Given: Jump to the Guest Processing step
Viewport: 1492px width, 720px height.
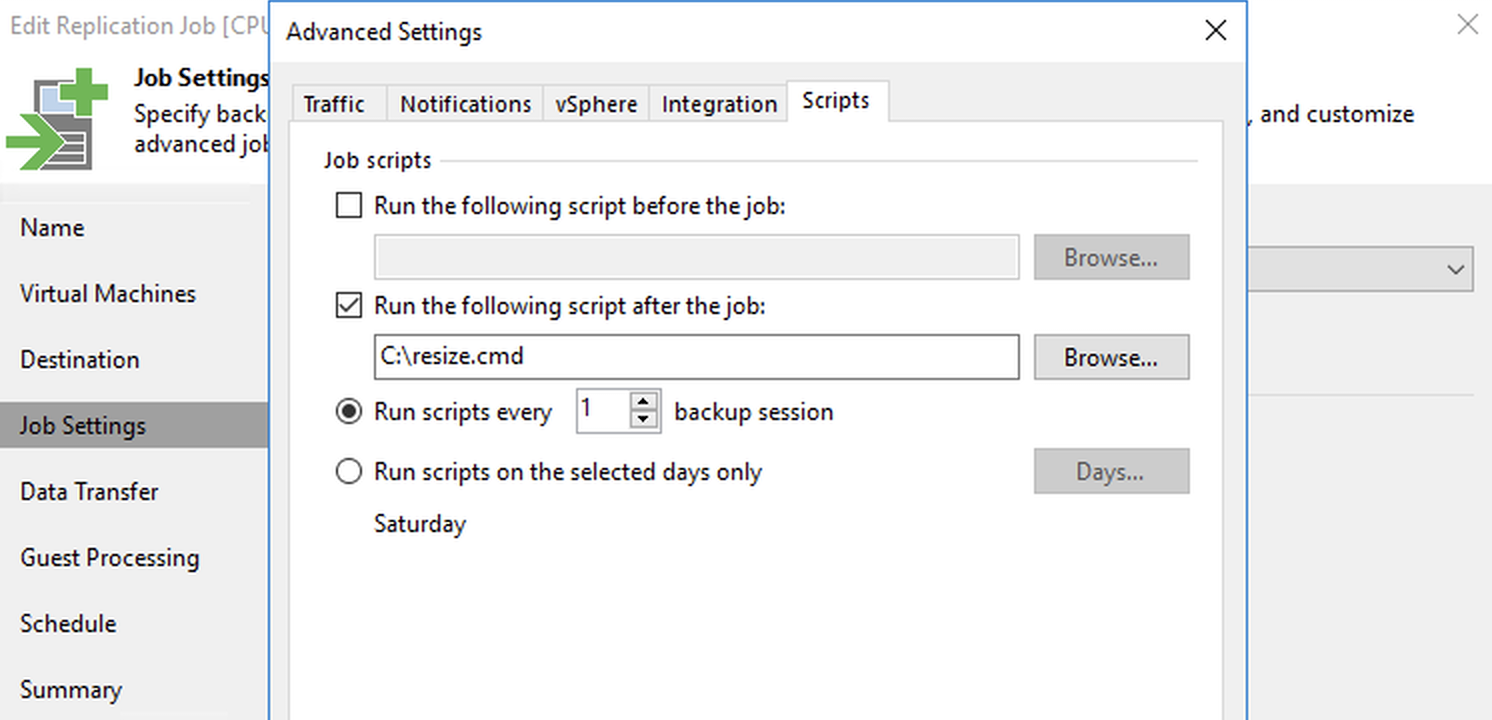Looking at the screenshot, I should click(110, 558).
